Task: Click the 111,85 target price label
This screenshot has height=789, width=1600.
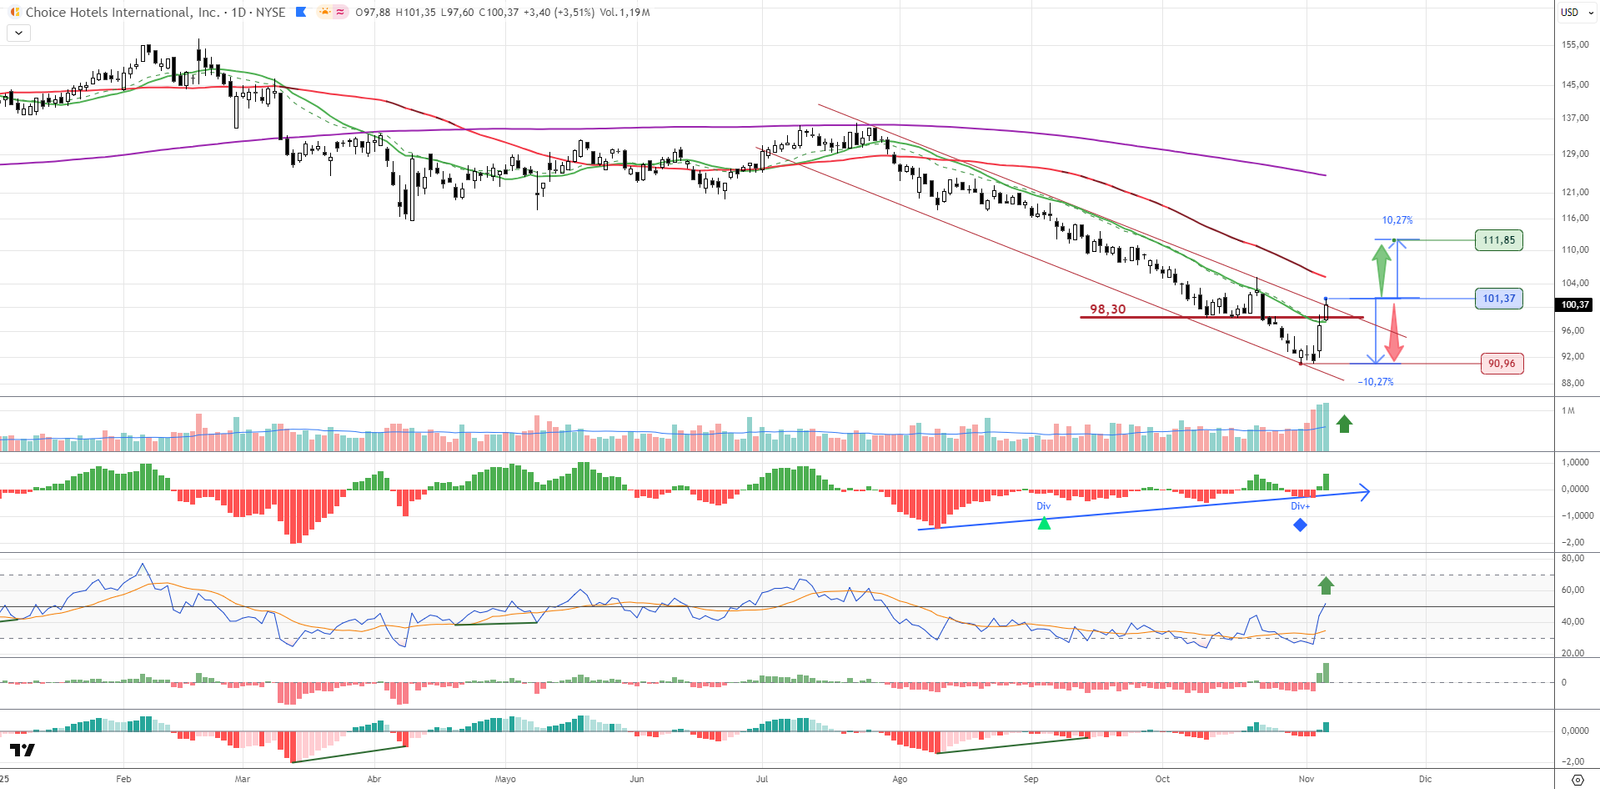Action: coord(1498,240)
